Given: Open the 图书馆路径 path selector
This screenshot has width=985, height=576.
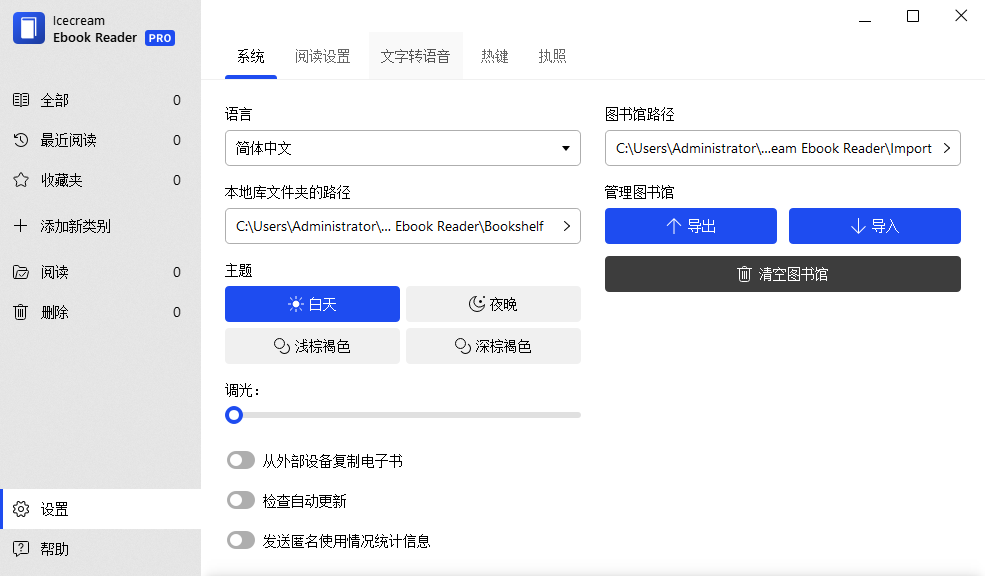Looking at the screenshot, I should (946, 147).
